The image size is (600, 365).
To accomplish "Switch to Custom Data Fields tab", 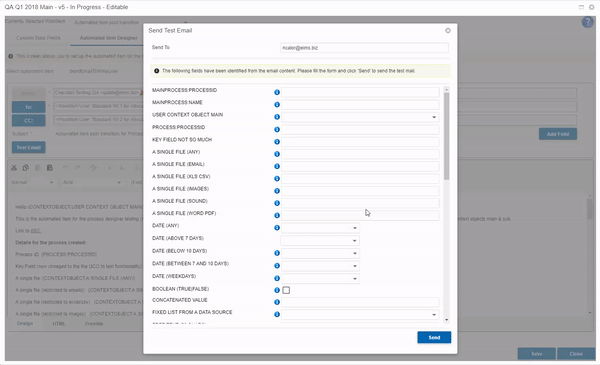I will [x=38, y=38].
